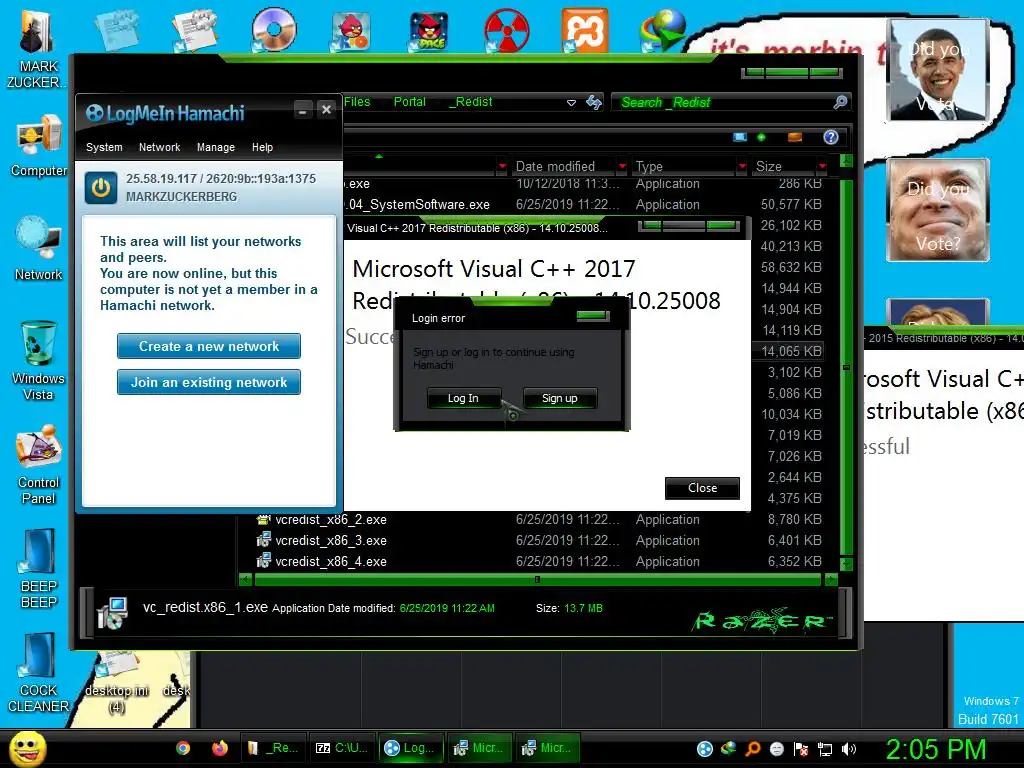The image size is (1024, 768).
Task: Open the globe download manager desktop icon
Action: pos(662,30)
